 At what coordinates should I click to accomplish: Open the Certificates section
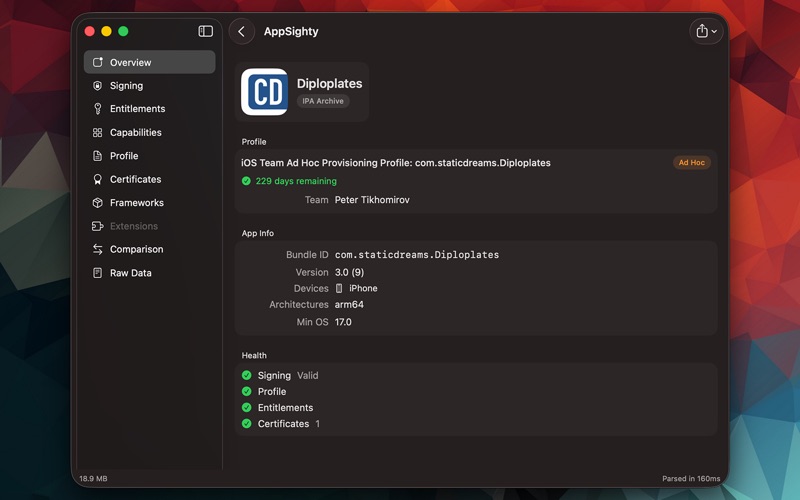coord(149,179)
